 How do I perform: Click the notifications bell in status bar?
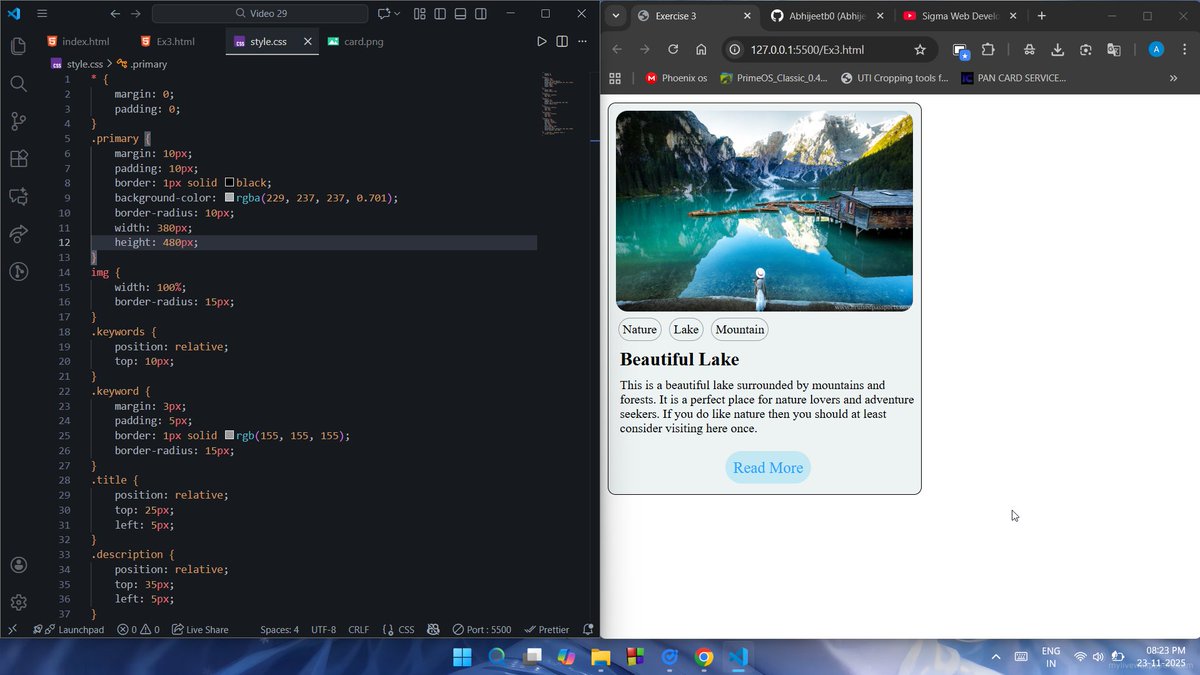(589, 629)
